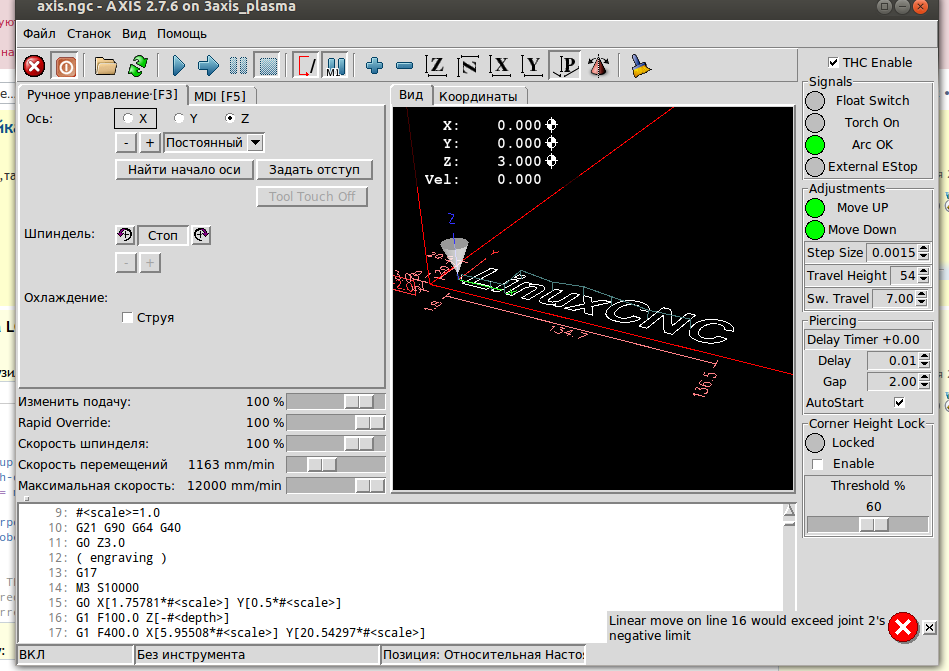
Task: Switch to Координаты tab
Action: click(x=478, y=96)
